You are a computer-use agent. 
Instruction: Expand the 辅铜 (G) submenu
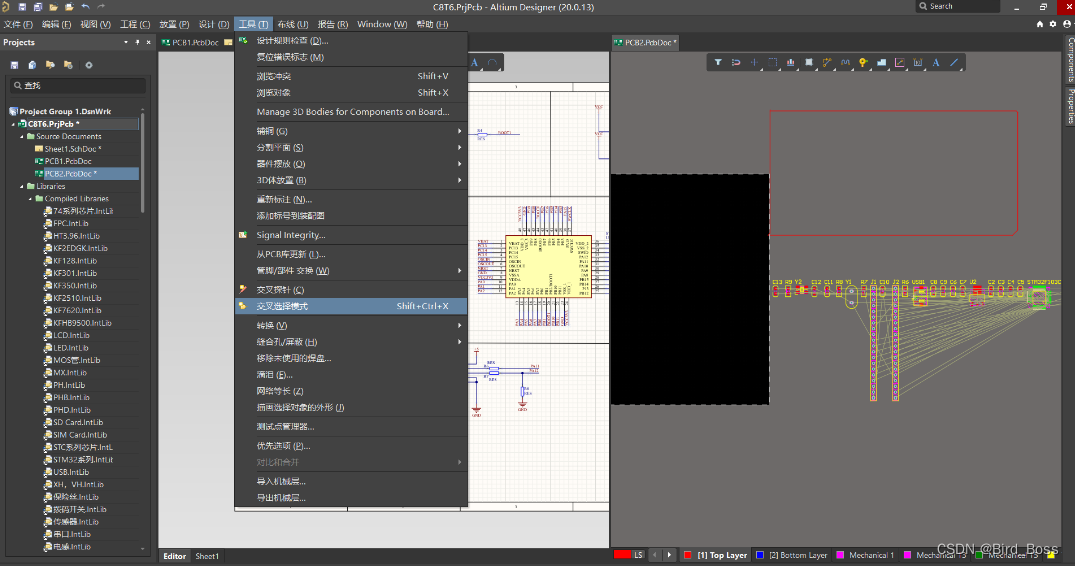coord(351,131)
